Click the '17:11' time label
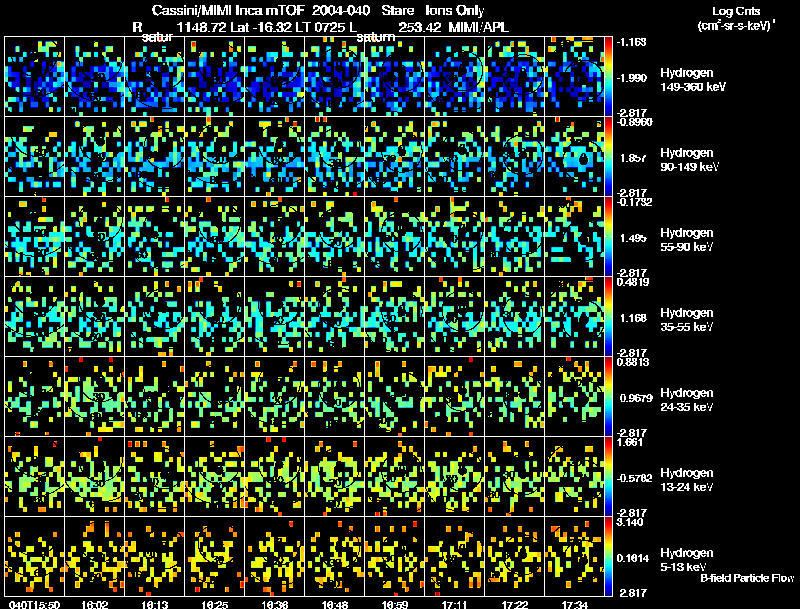The width and height of the screenshot is (800, 609). (455, 604)
